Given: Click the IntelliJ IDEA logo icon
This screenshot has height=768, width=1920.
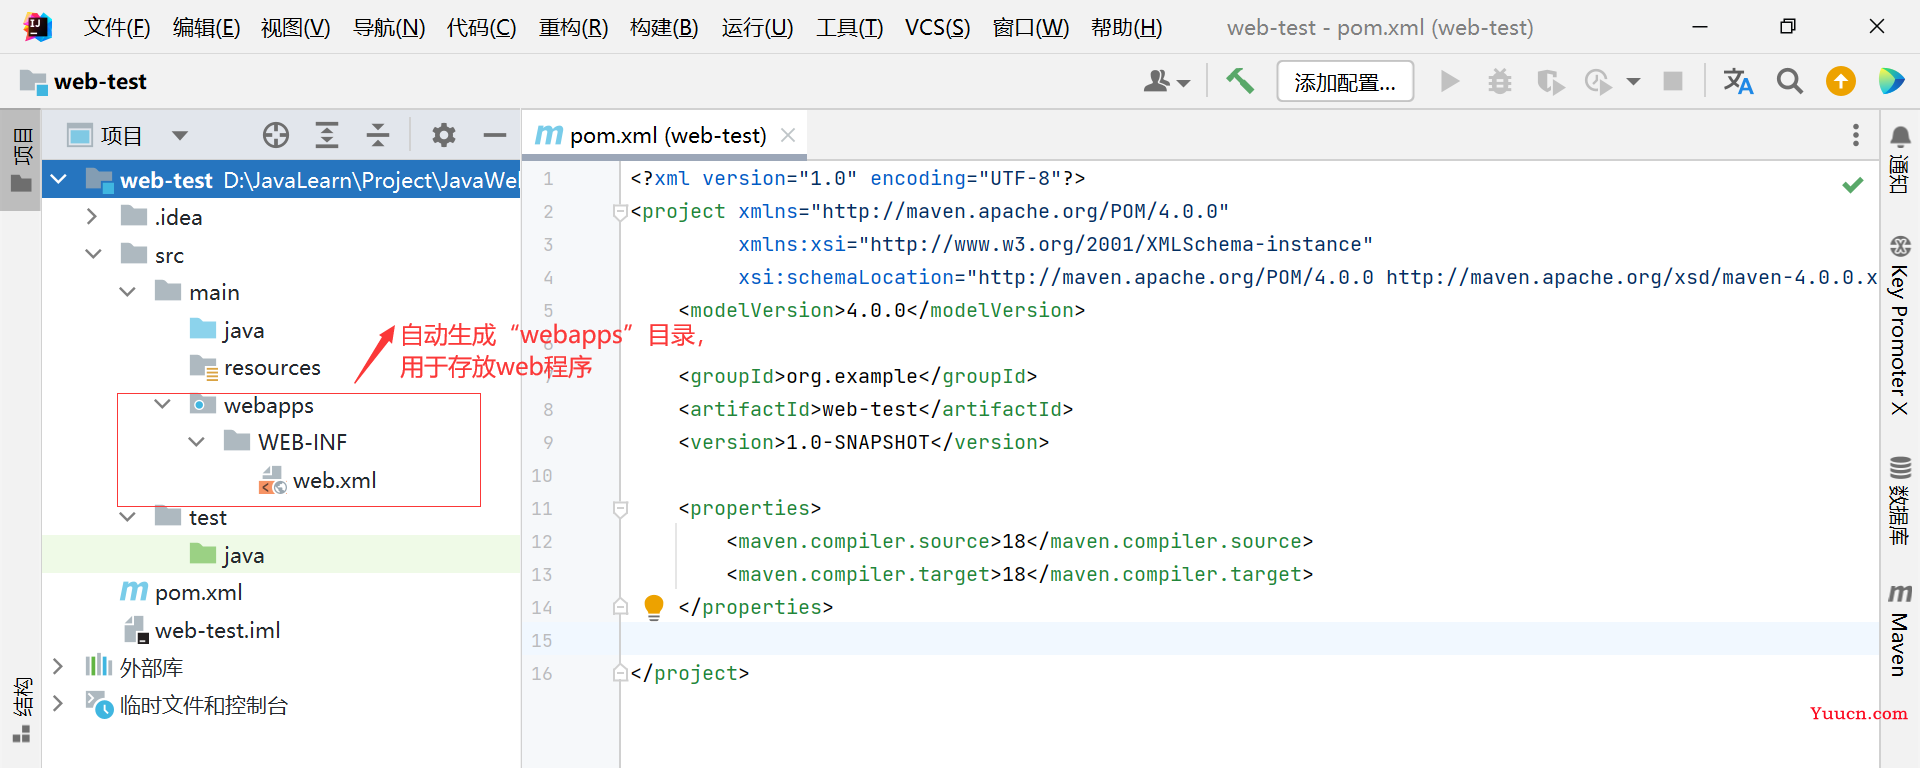Looking at the screenshot, I should [38, 27].
